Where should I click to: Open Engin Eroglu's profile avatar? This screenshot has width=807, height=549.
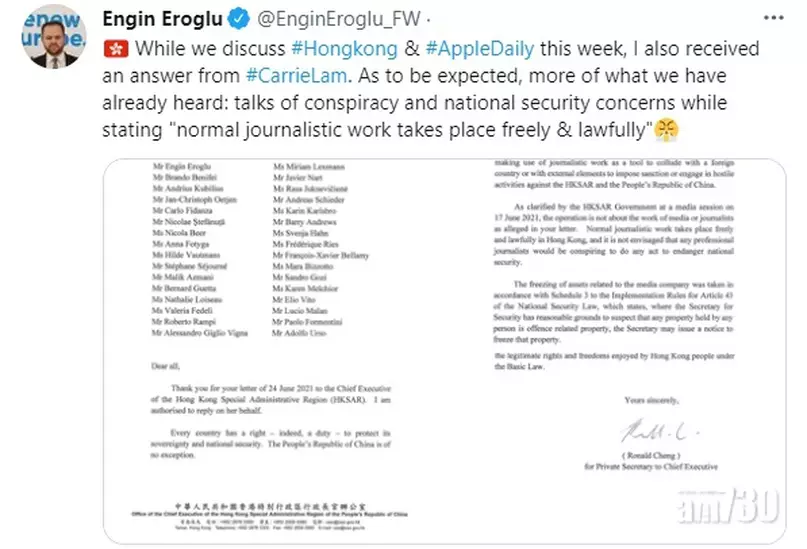pyautogui.click(x=54, y=37)
